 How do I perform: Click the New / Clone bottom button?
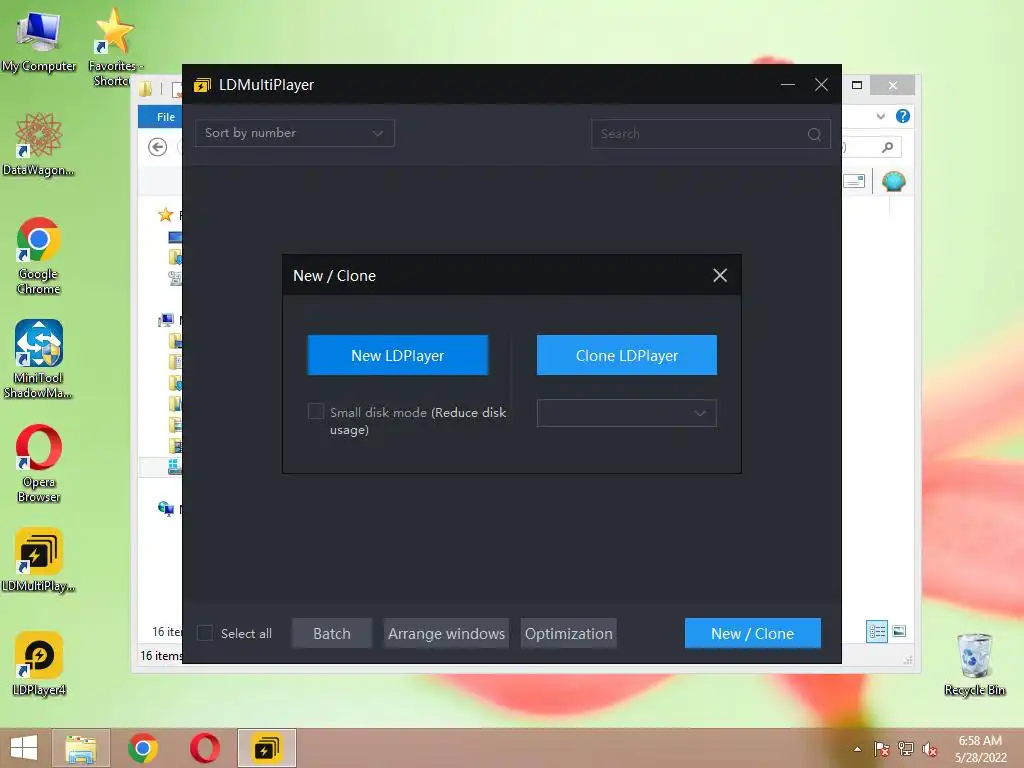[x=752, y=633]
